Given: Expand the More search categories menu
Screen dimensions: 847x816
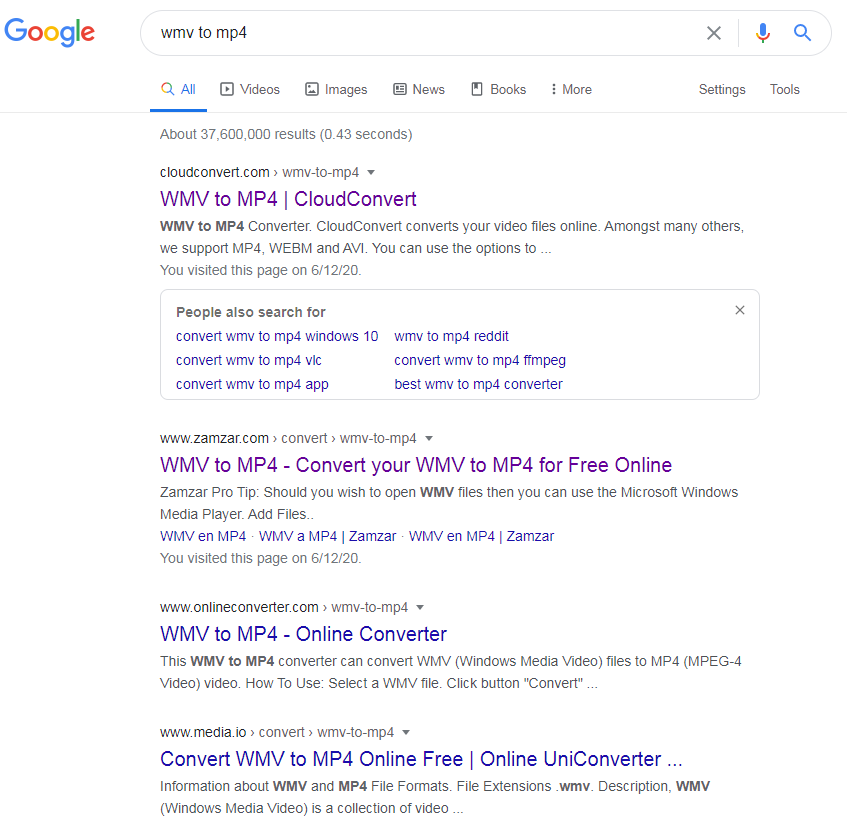Looking at the screenshot, I should point(572,90).
